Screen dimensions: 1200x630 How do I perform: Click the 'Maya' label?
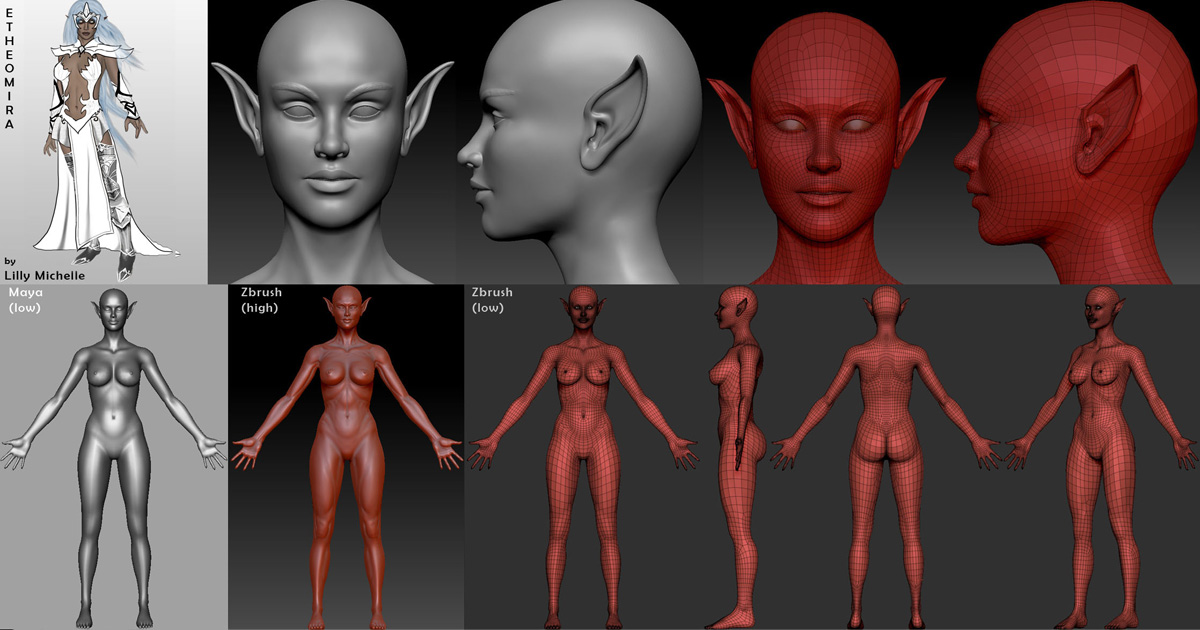click(x=24, y=292)
